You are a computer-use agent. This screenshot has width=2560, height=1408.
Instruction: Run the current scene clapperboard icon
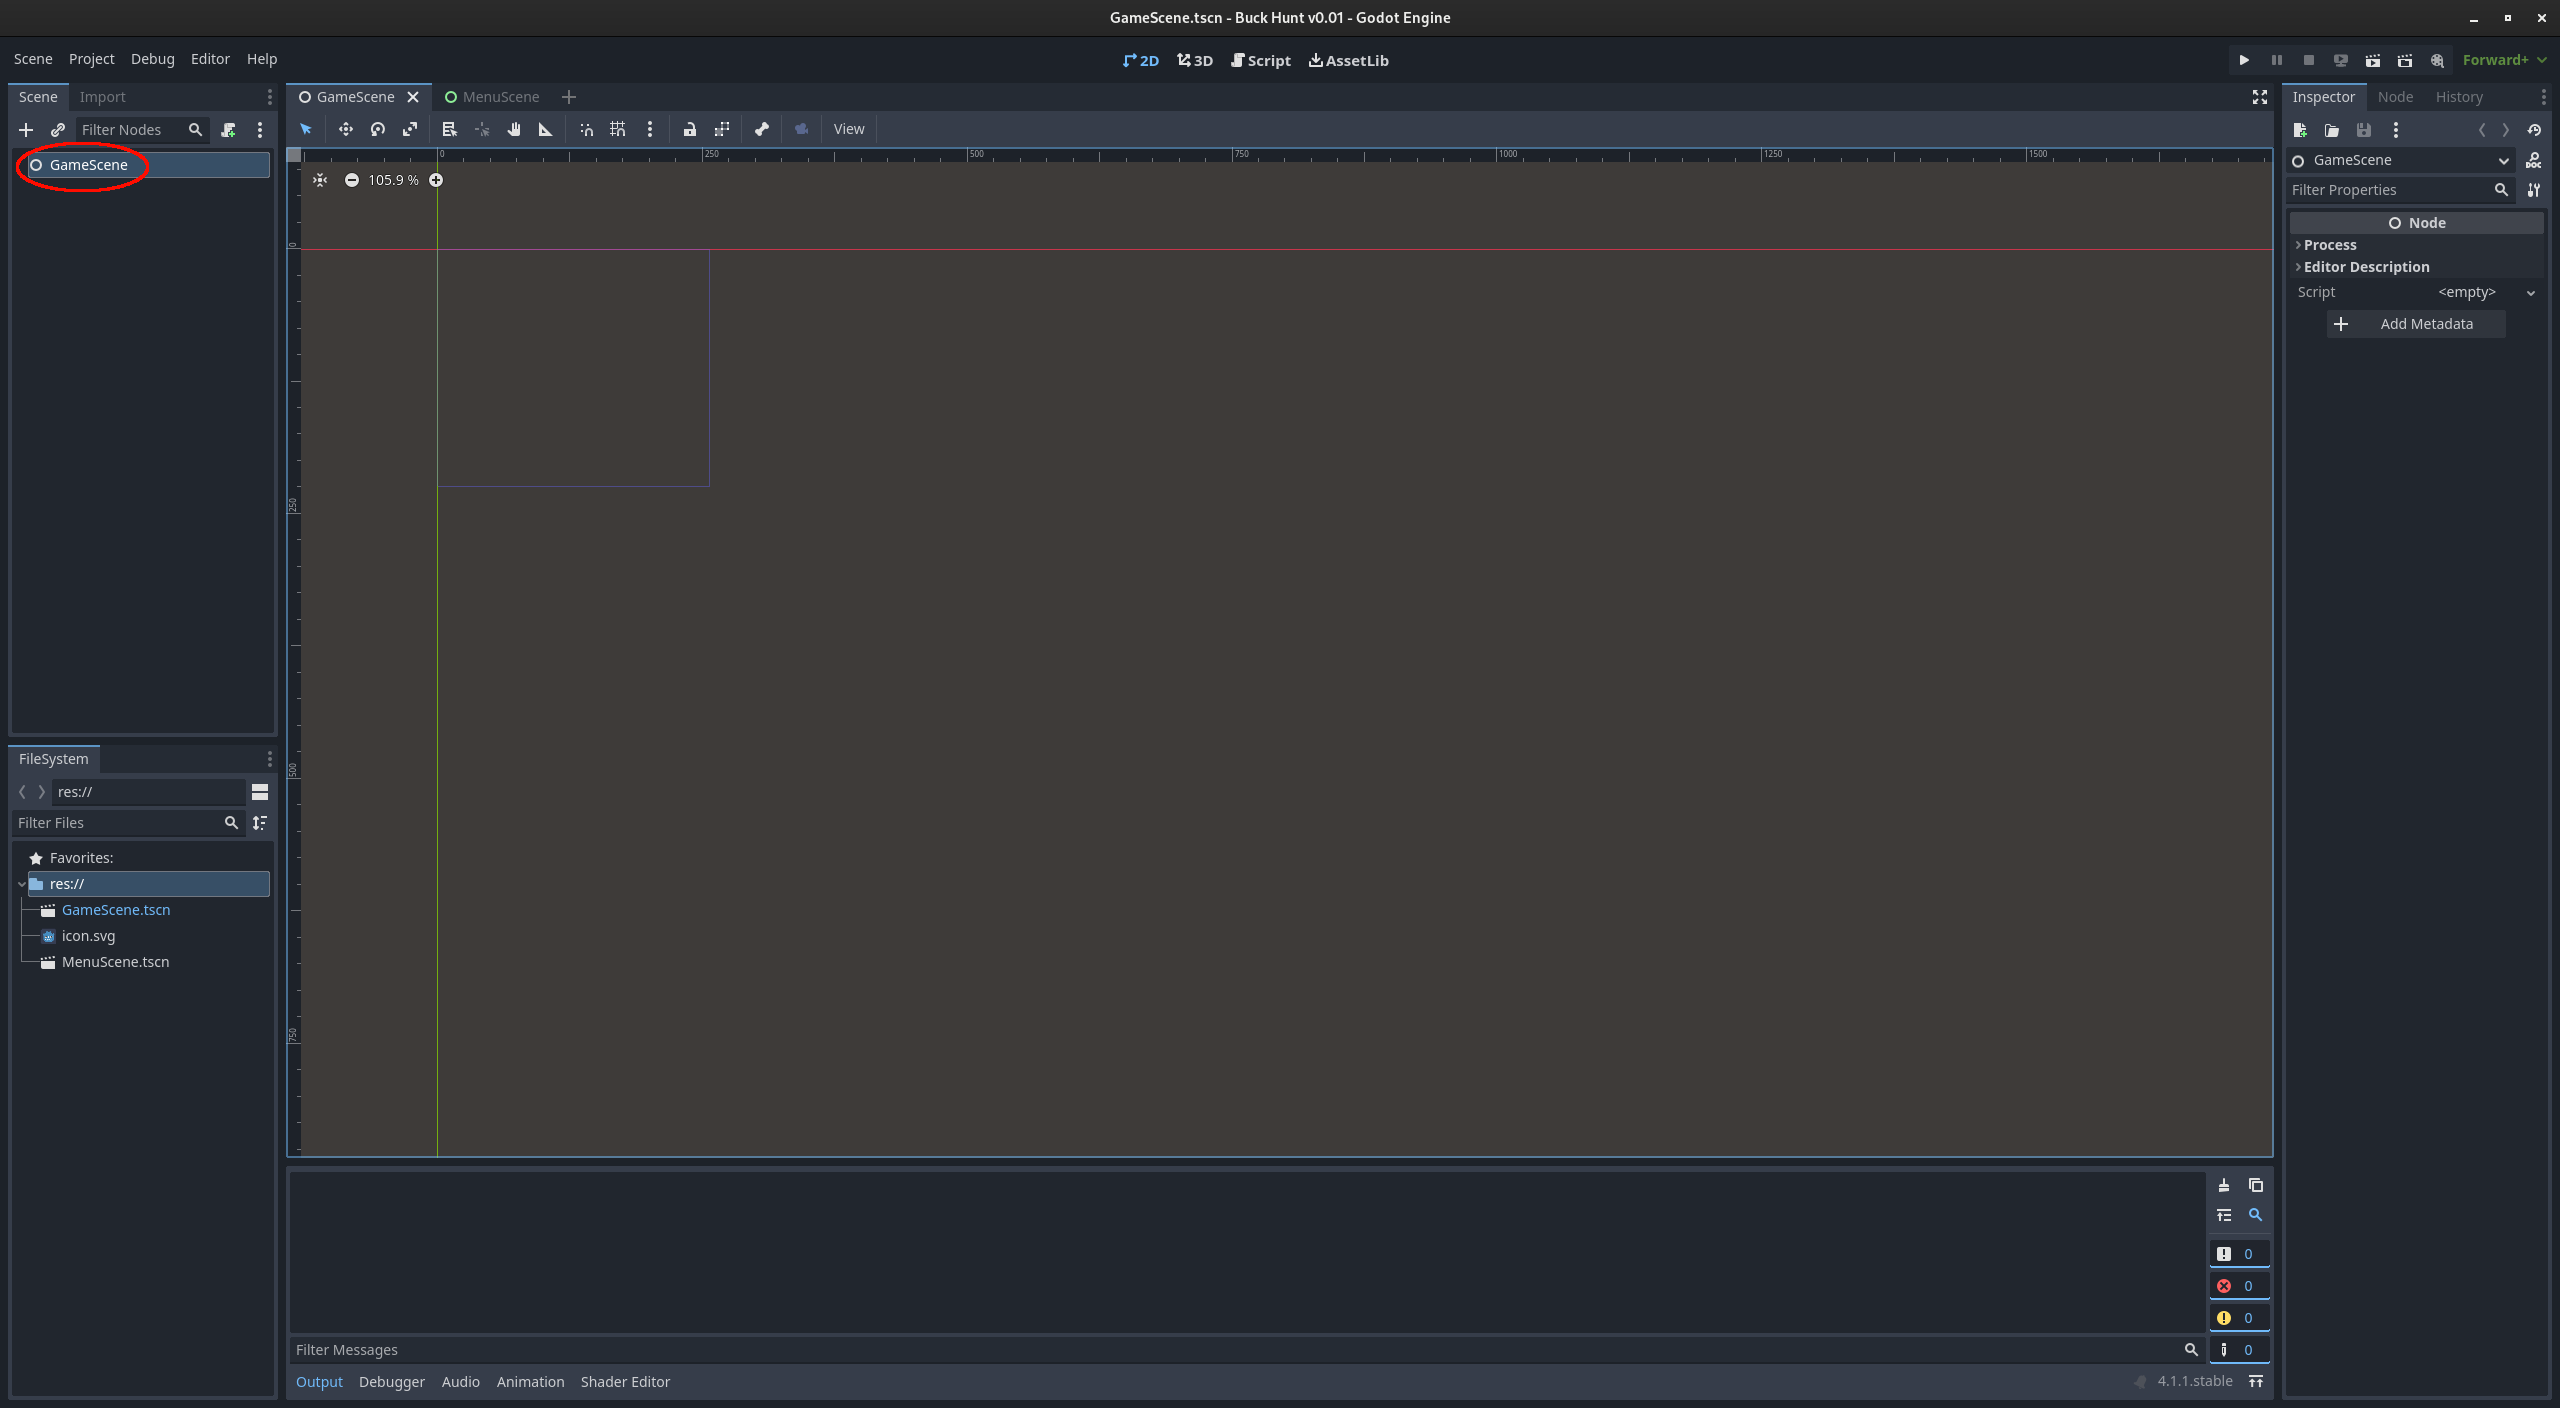(x=2373, y=60)
